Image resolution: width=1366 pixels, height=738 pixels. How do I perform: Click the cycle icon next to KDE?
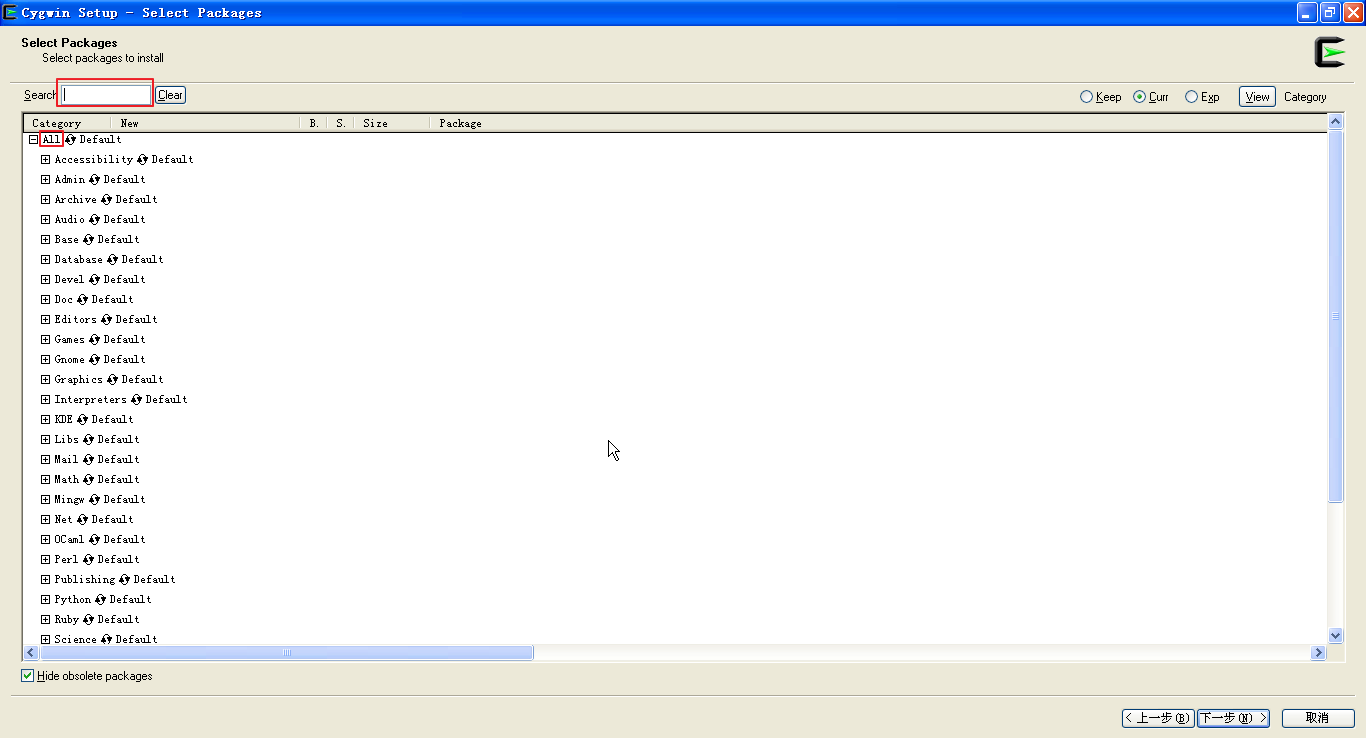[82, 420]
